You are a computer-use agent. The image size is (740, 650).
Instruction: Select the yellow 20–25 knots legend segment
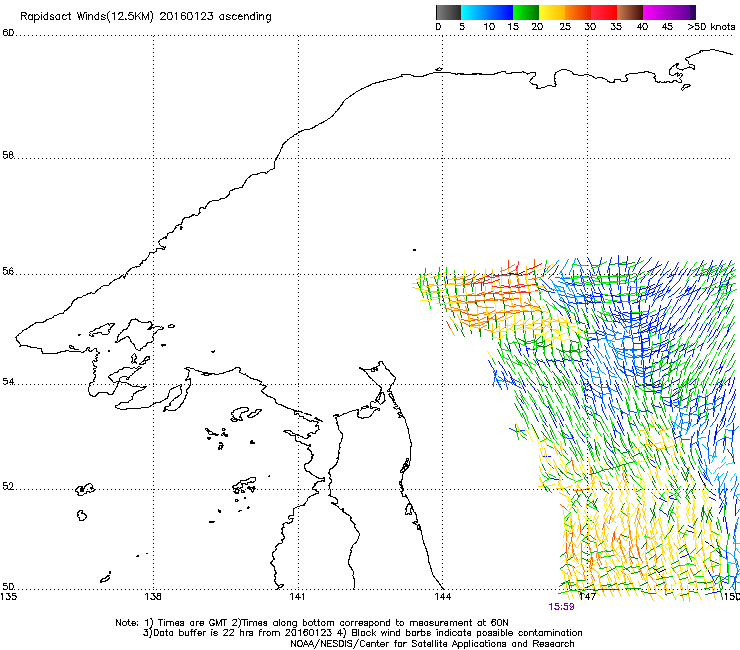point(552,12)
